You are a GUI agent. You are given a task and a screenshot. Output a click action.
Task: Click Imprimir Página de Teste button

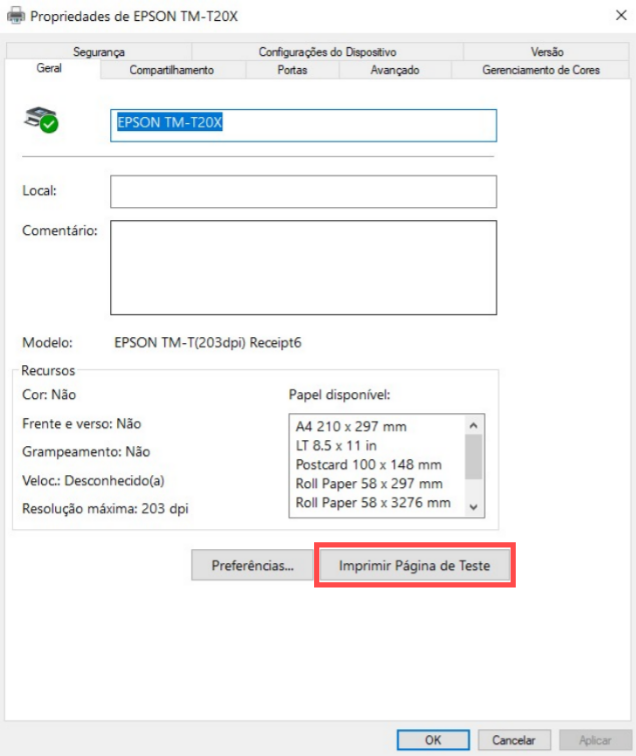pos(414,565)
